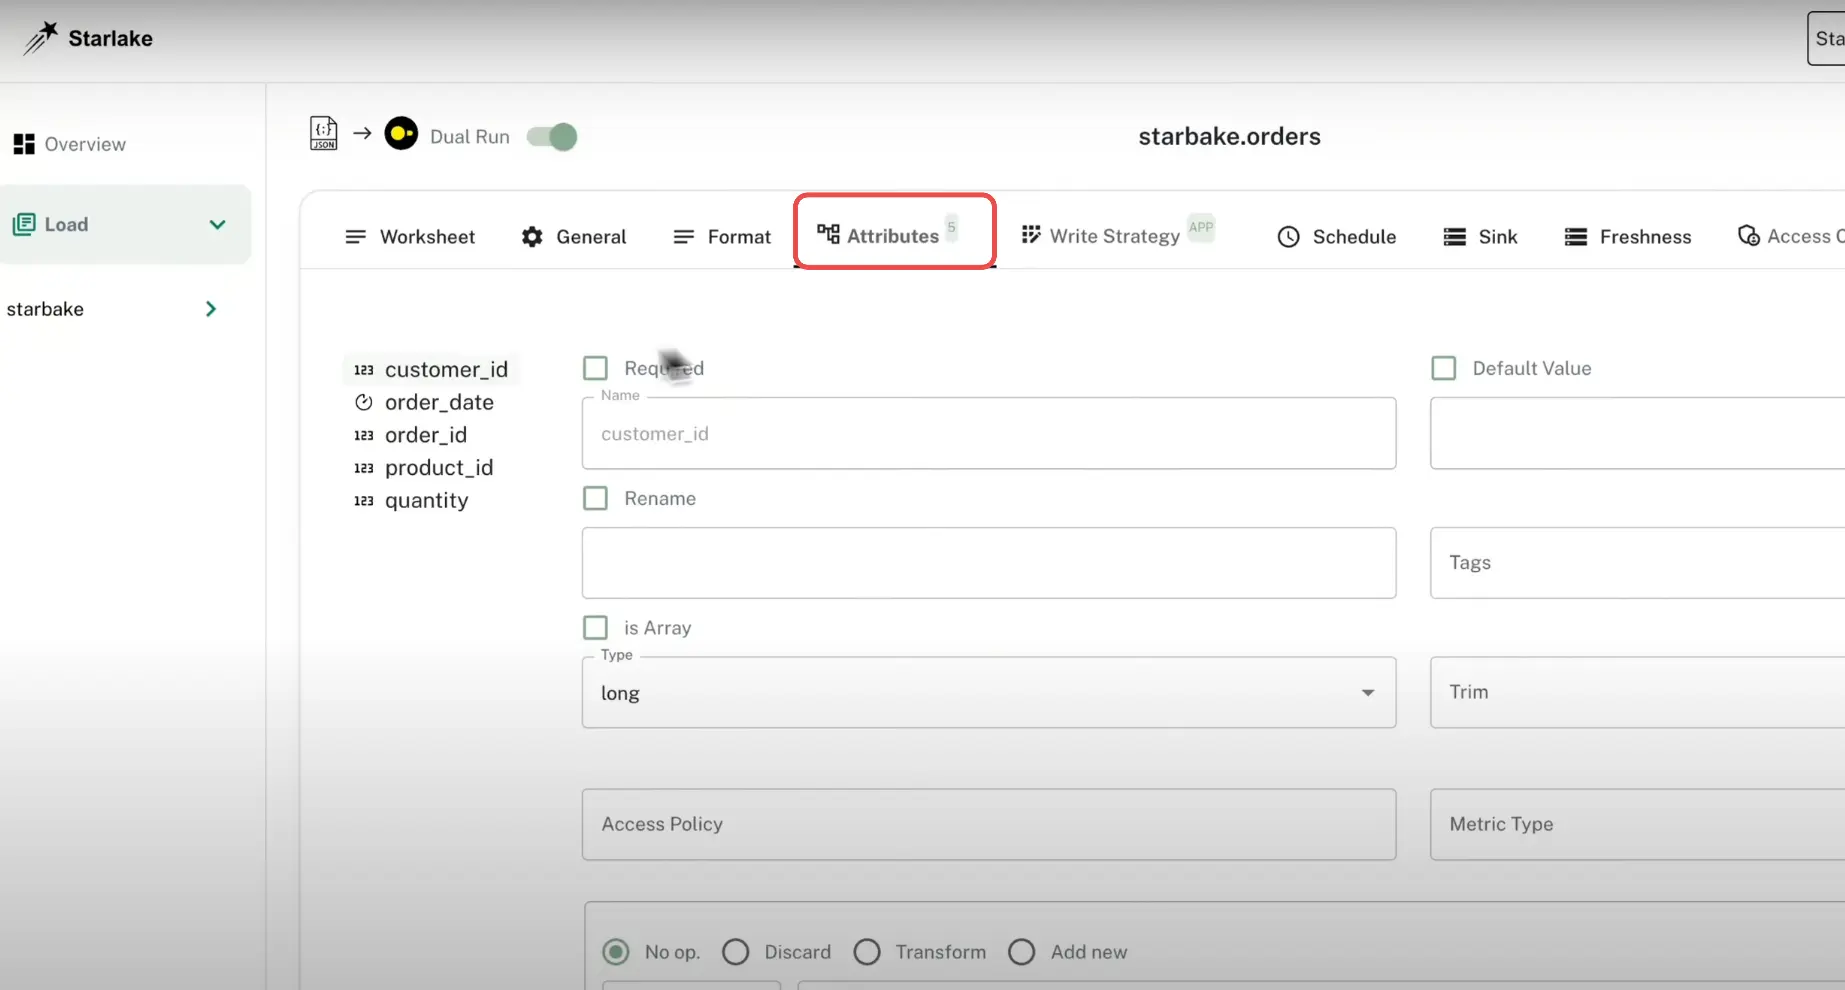Select the order_id attribute in list

(x=425, y=435)
